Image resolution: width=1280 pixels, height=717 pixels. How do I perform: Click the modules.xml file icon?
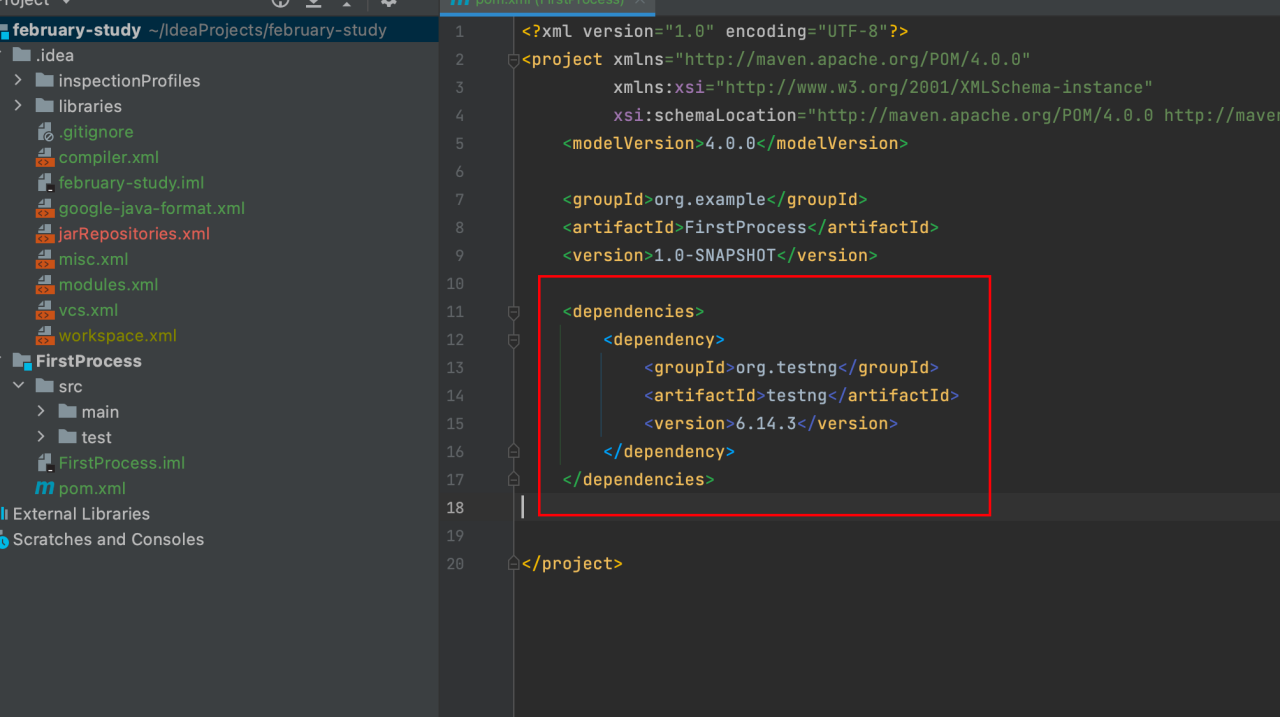click(45, 285)
